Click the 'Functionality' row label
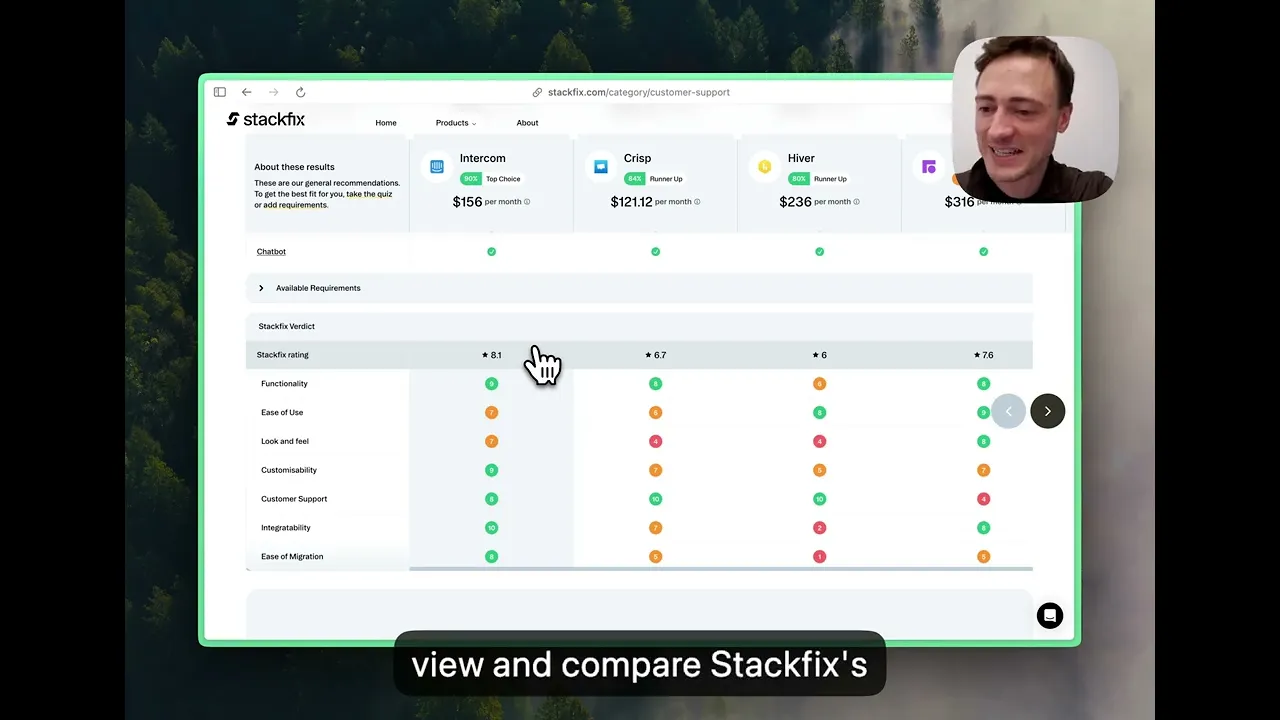 click(x=284, y=384)
